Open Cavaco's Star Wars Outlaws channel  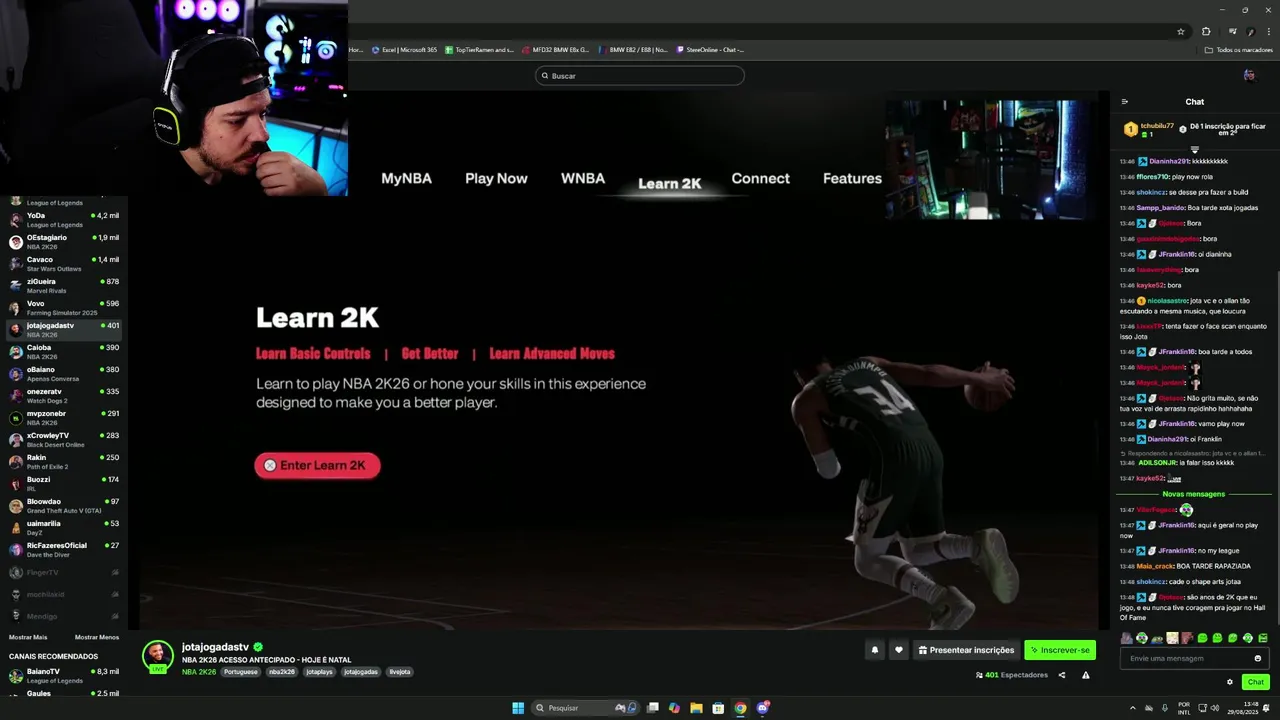click(x=62, y=263)
